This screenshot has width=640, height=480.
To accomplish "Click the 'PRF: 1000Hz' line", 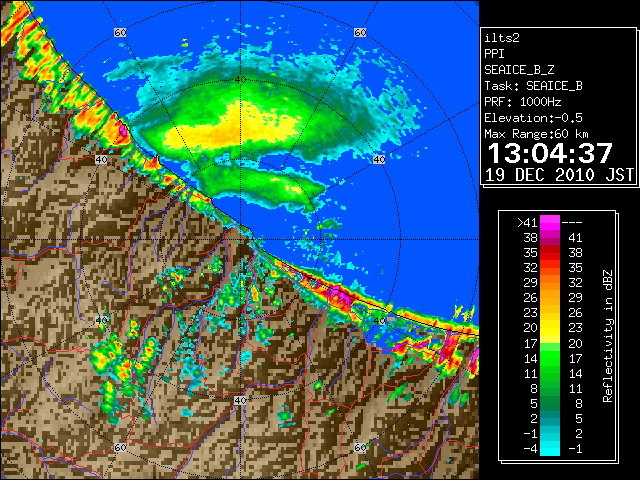I will pos(523,102).
